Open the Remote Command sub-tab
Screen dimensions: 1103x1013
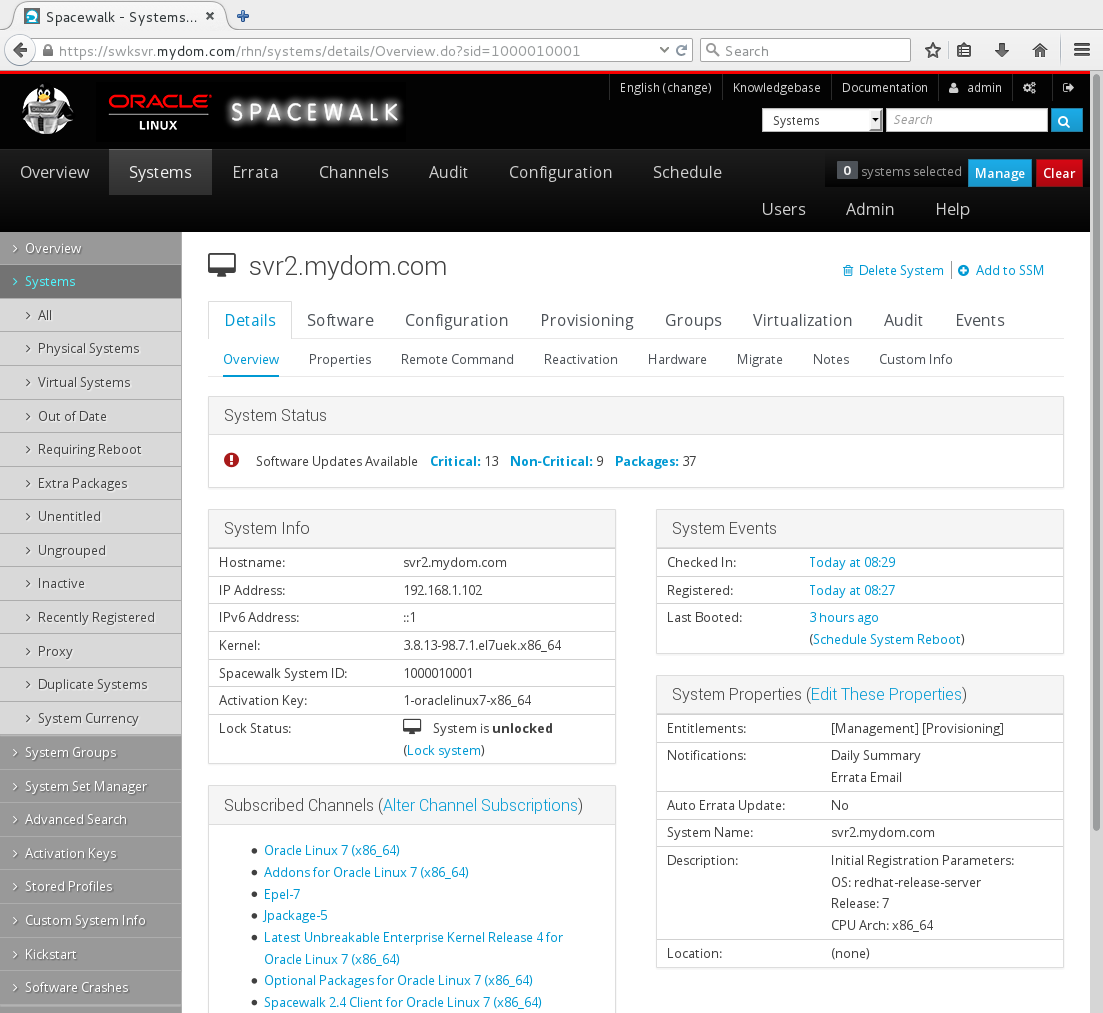pyautogui.click(x=457, y=359)
